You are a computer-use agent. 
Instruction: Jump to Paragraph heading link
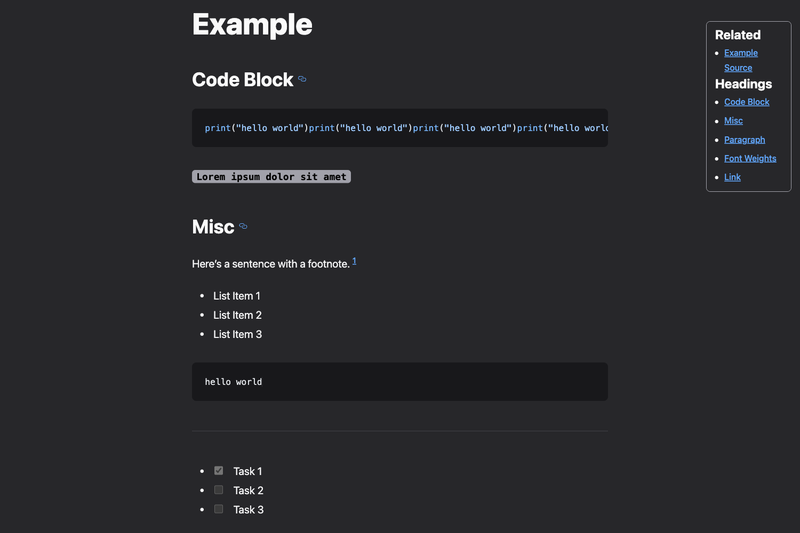click(744, 140)
